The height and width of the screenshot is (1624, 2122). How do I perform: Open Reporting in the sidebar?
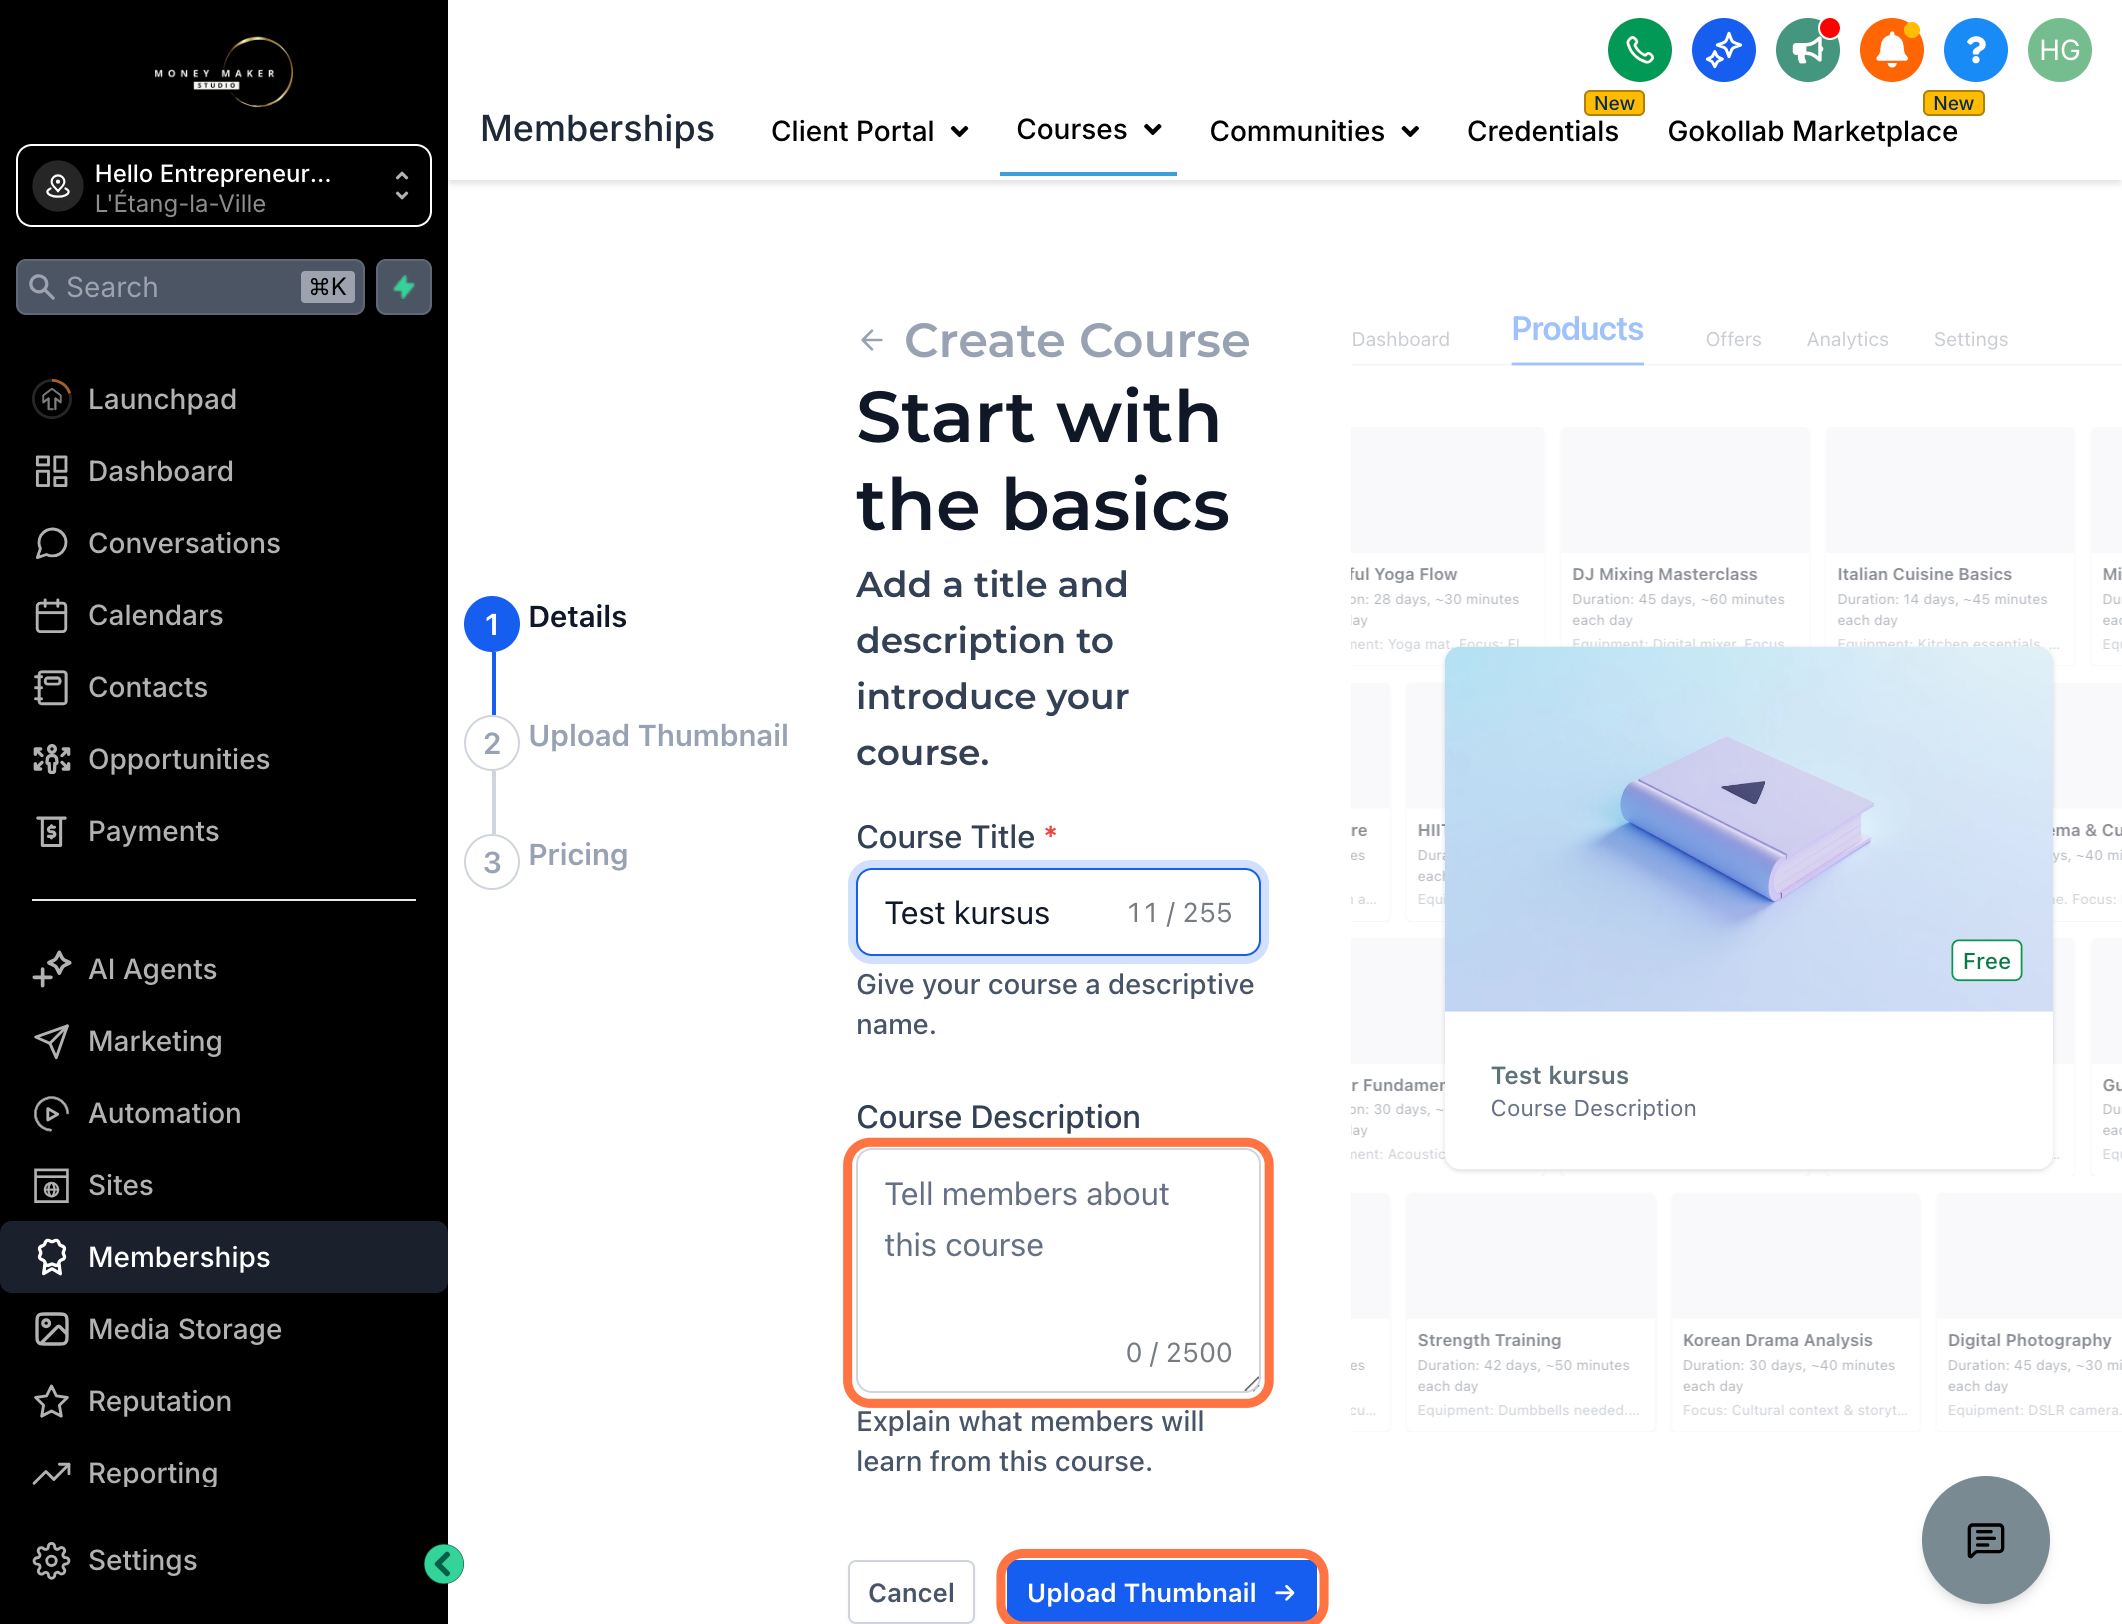coord(224,1473)
